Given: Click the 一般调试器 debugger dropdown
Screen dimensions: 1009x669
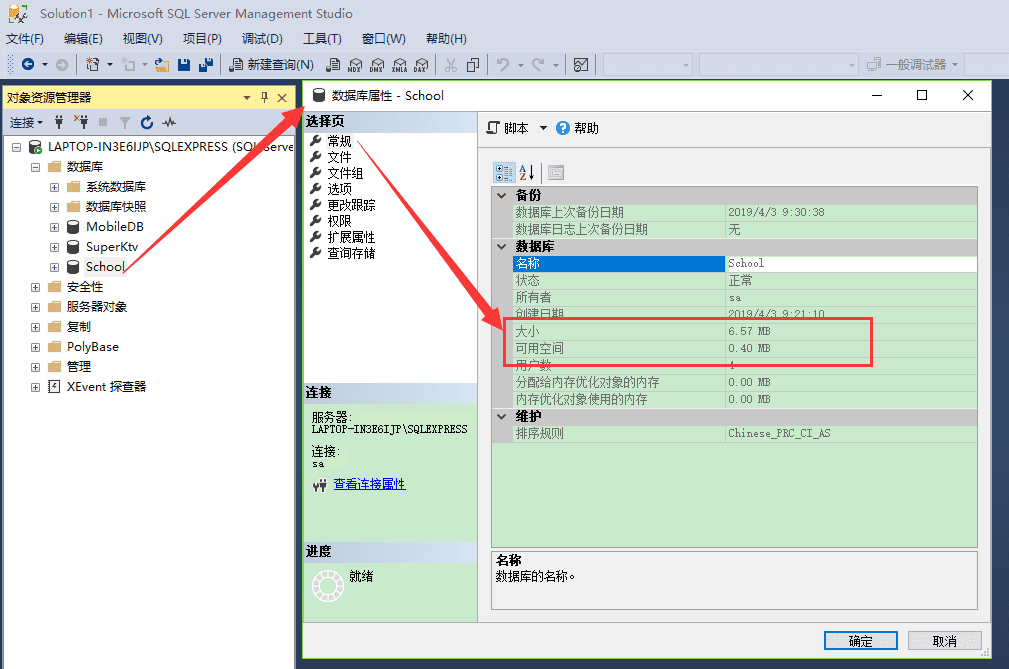Looking at the screenshot, I should (912, 64).
